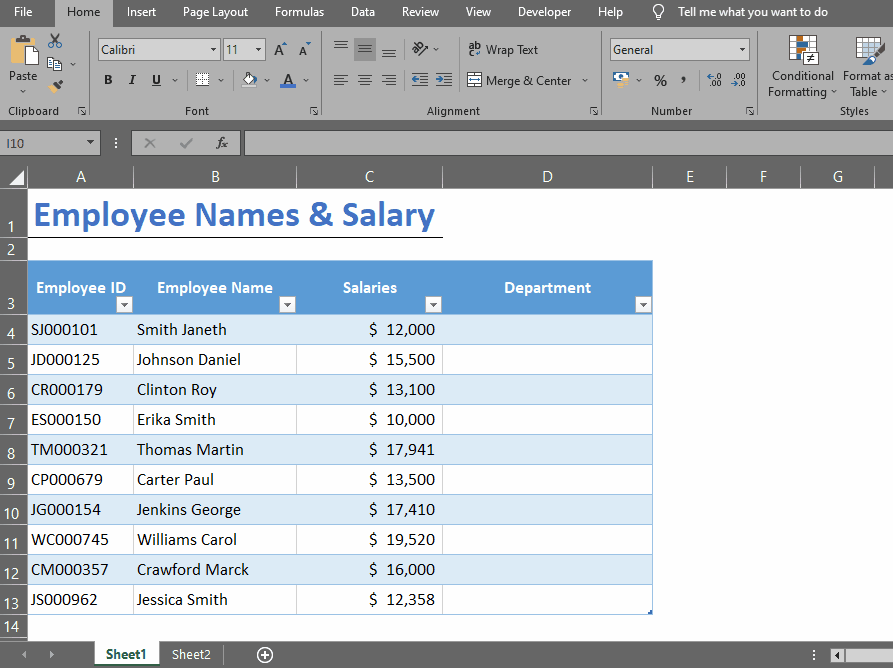Switch to the Formulas ribbon tab
The image size is (893, 668).
299,12
